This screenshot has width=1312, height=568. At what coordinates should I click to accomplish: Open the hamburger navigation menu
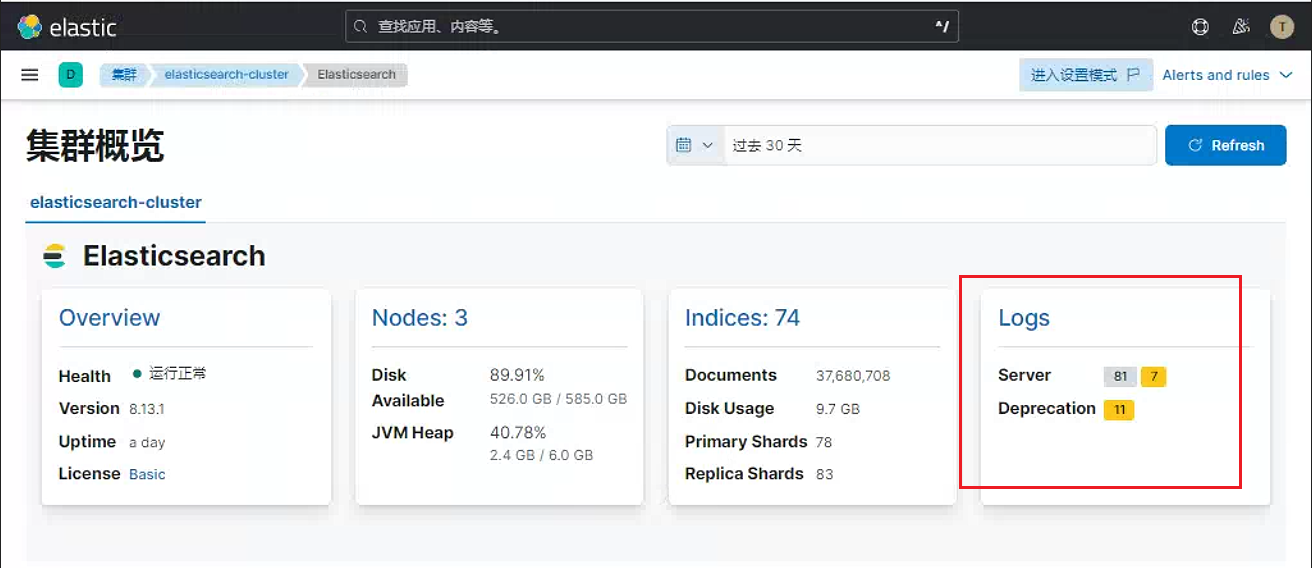point(30,75)
